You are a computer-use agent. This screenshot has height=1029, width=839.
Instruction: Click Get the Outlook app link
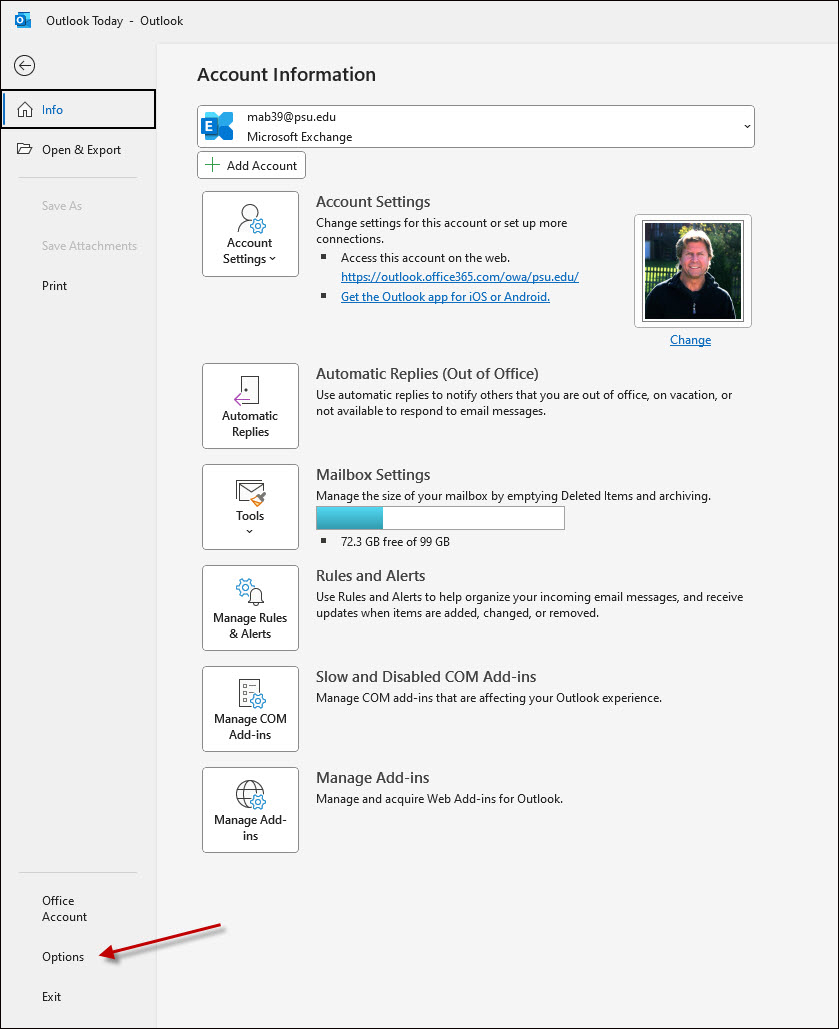click(x=445, y=297)
